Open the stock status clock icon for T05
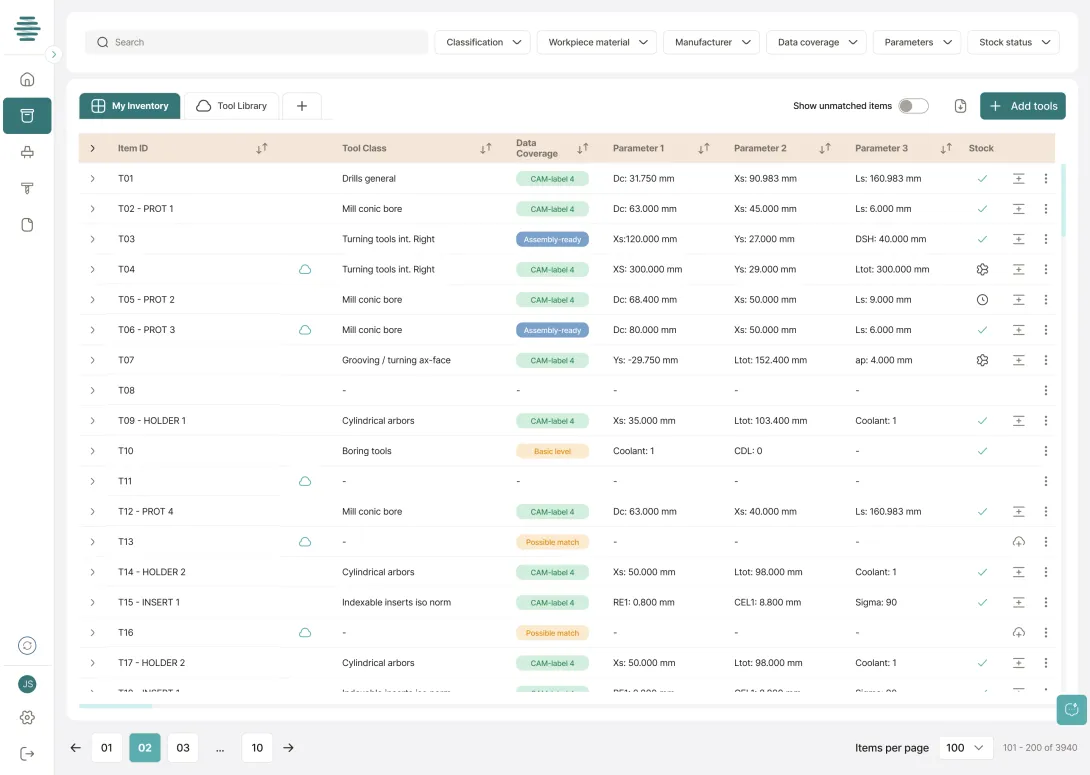The height and width of the screenshot is (775, 1090). tap(982, 299)
